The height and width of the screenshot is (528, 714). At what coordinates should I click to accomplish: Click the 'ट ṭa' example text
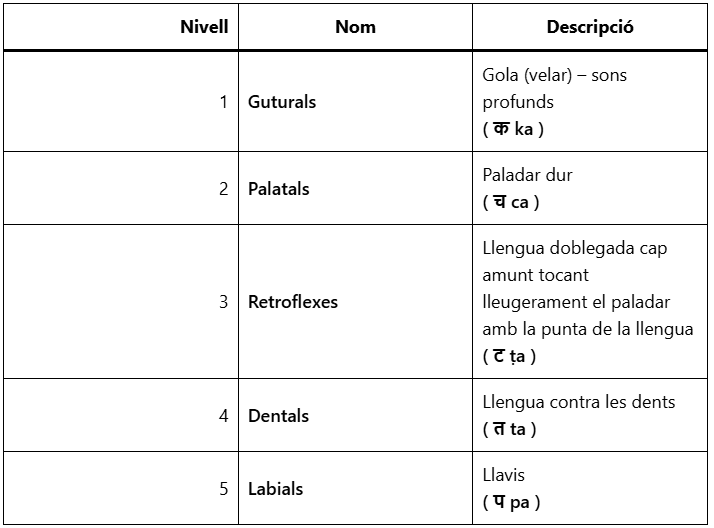(x=512, y=357)
